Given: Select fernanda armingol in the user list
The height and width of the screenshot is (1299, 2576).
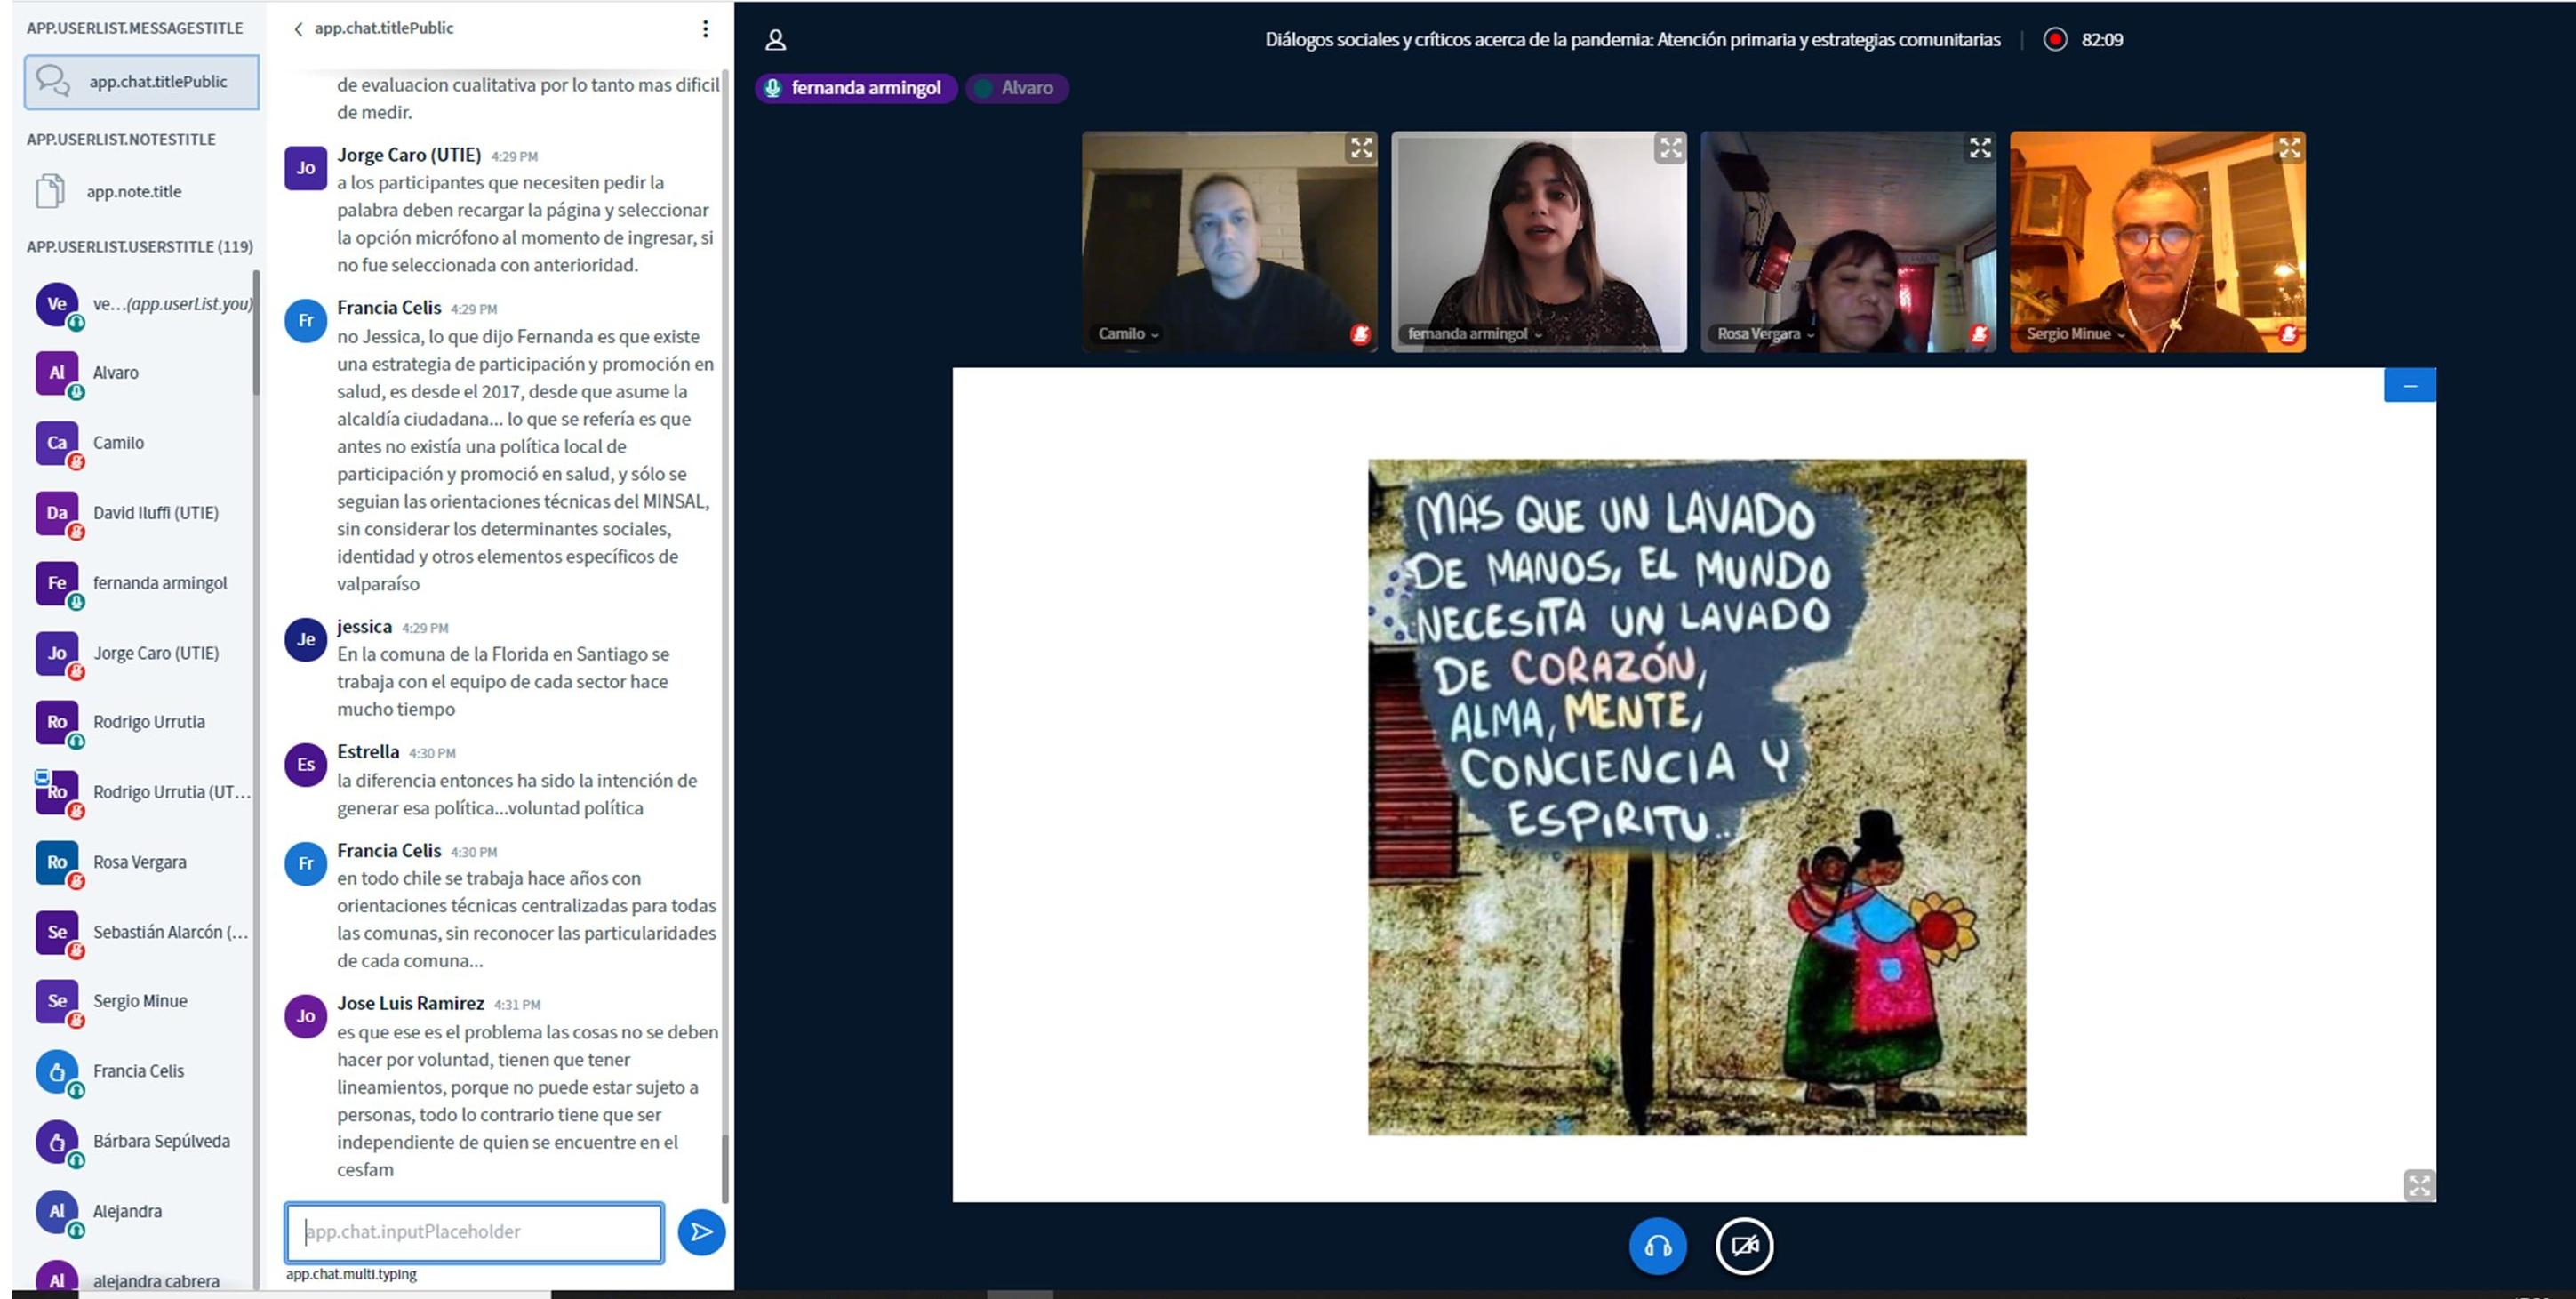Looking at the screenshot, I should click(x=142, y=583).
